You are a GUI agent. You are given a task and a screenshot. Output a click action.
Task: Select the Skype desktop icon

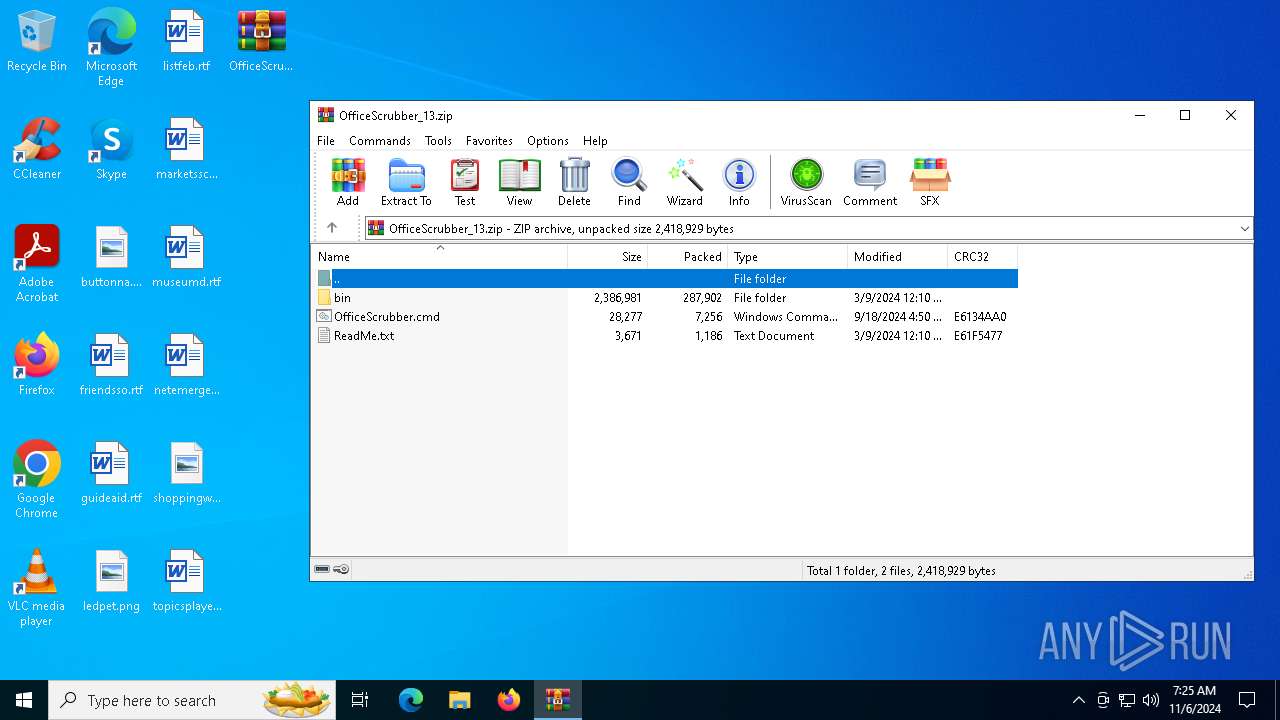[111, 149]
